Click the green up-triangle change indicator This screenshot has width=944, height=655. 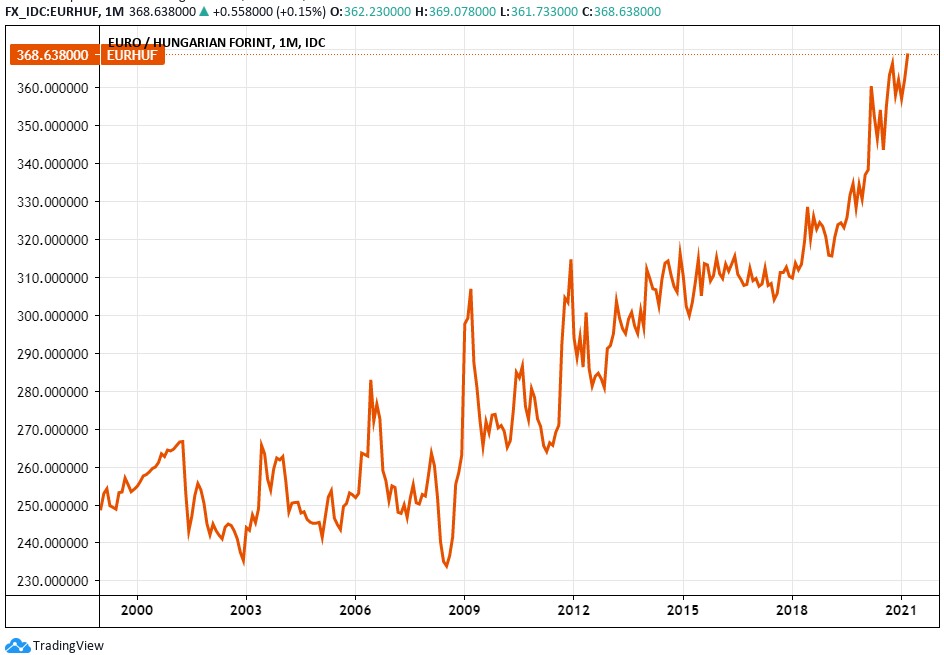(203, 11)
